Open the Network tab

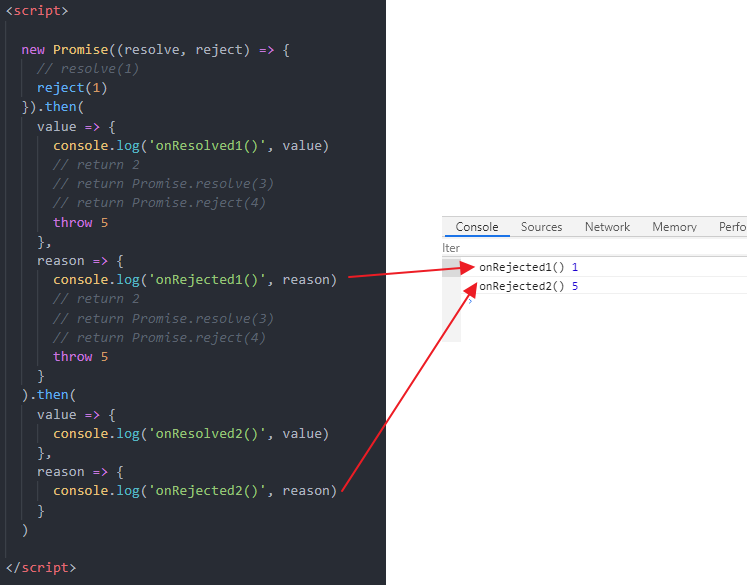[x=607, y=227]
